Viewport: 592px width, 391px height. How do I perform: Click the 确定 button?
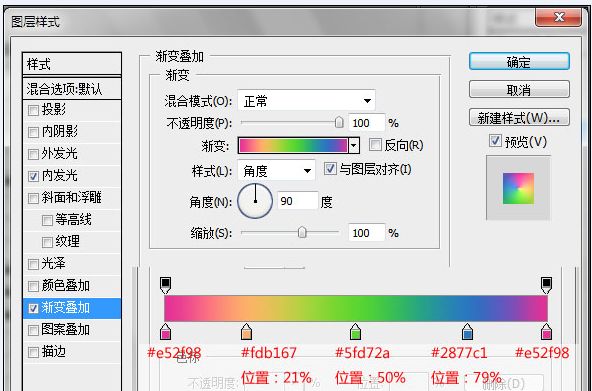tap(519, 62)
